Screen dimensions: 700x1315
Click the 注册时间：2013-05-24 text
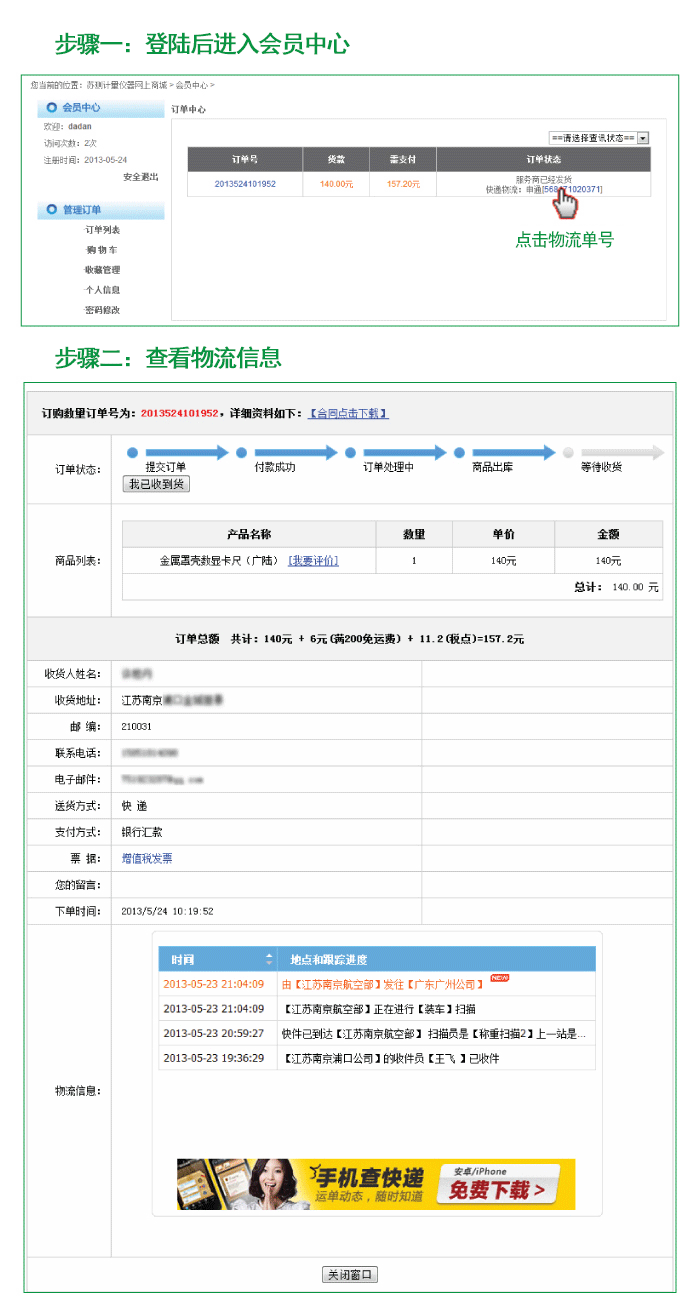click(85, 160)
